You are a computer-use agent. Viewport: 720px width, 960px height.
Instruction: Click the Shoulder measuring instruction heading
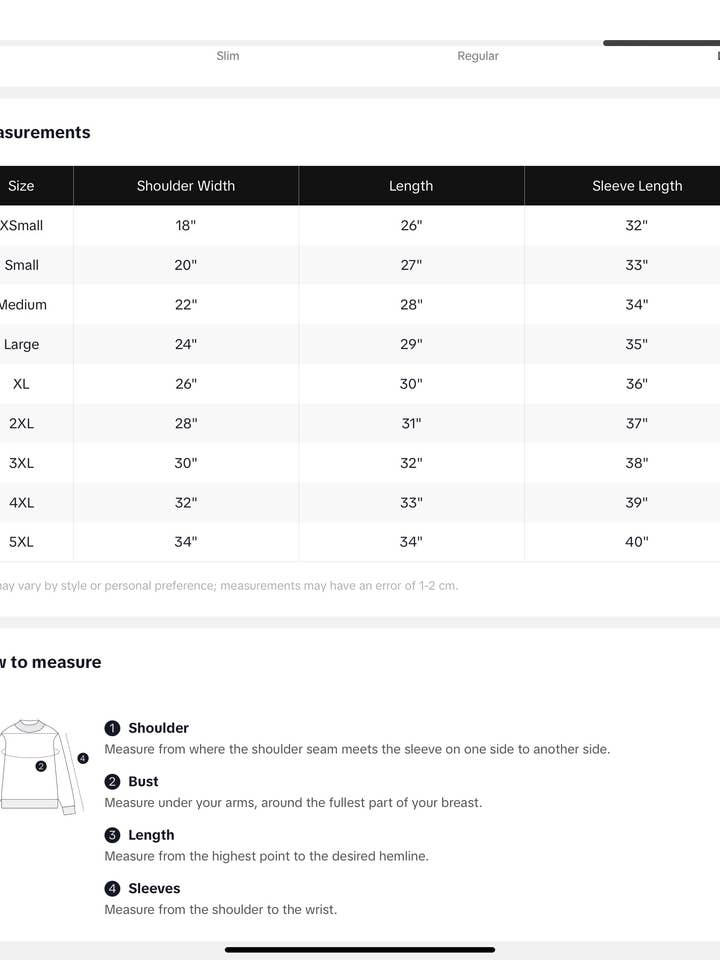[x=158, y=728]
